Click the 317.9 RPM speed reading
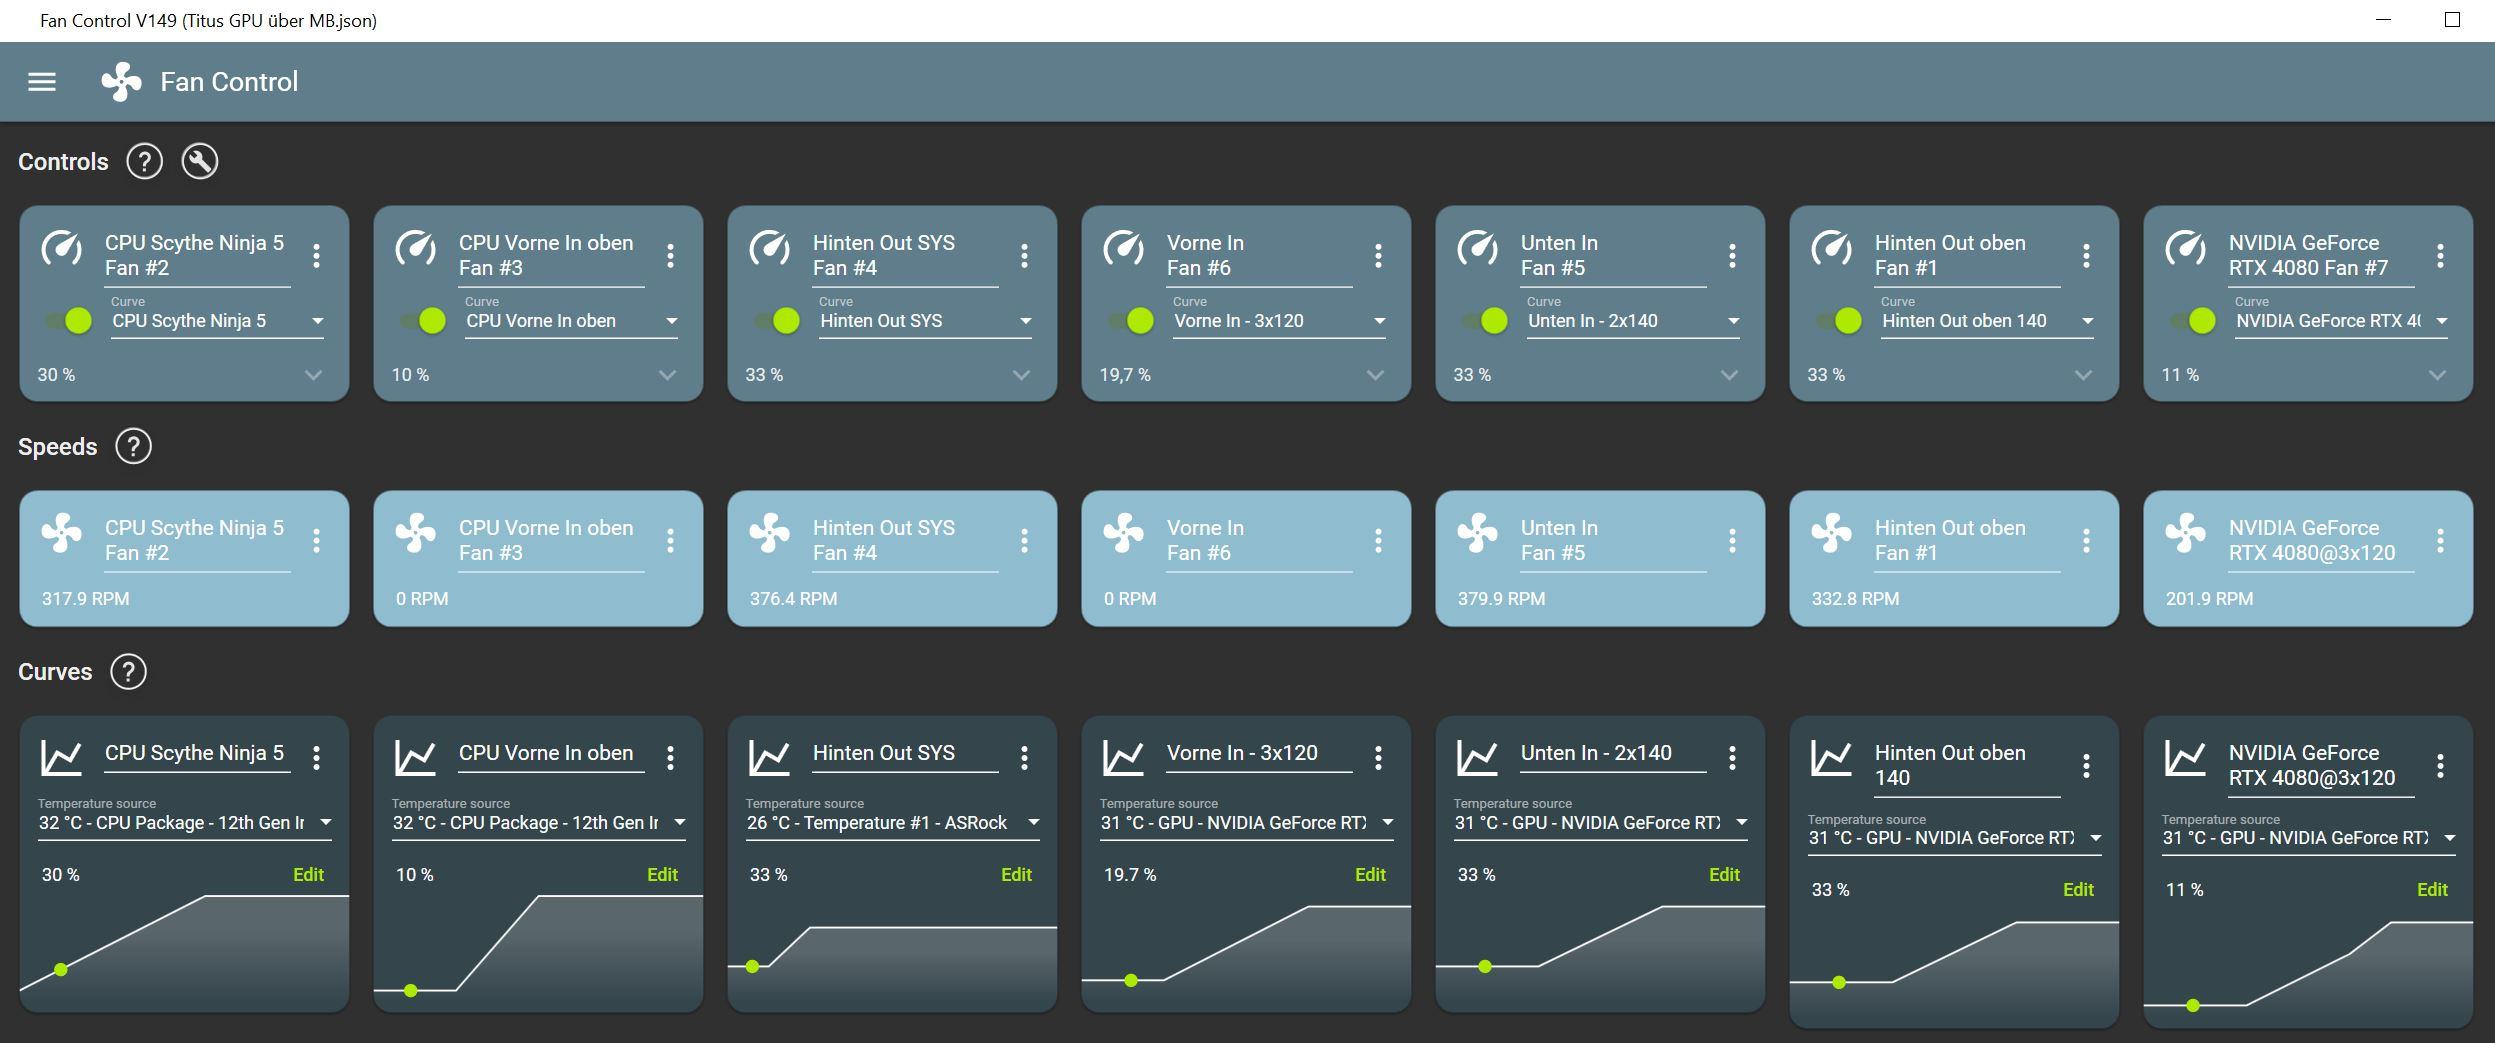This screenshot has height=1043, width=2495. 86,599
